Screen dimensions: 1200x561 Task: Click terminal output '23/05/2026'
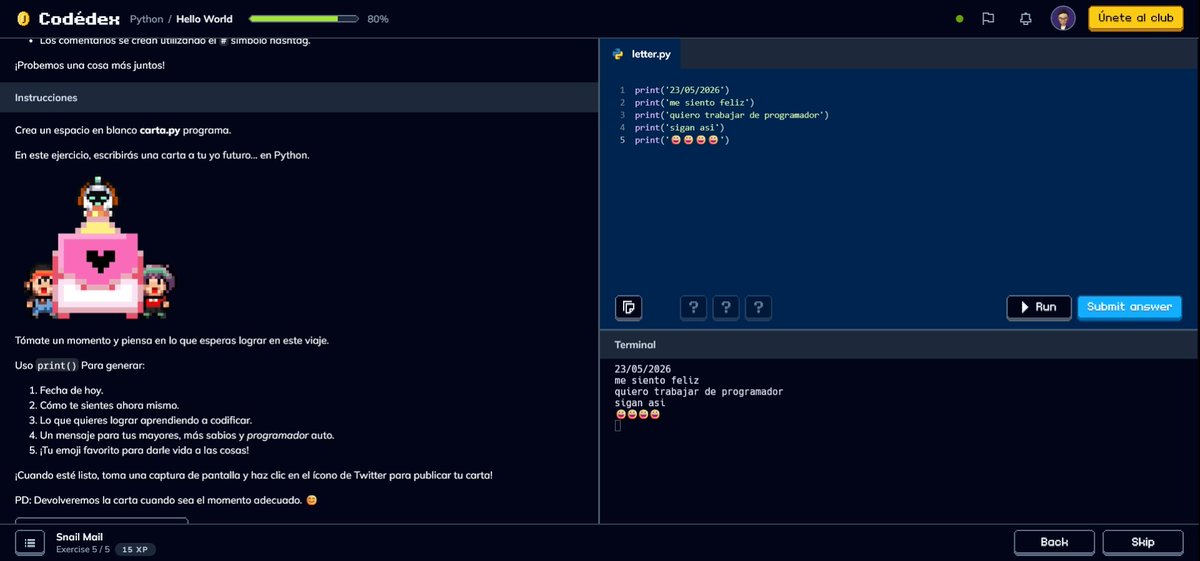click(643, 369)
